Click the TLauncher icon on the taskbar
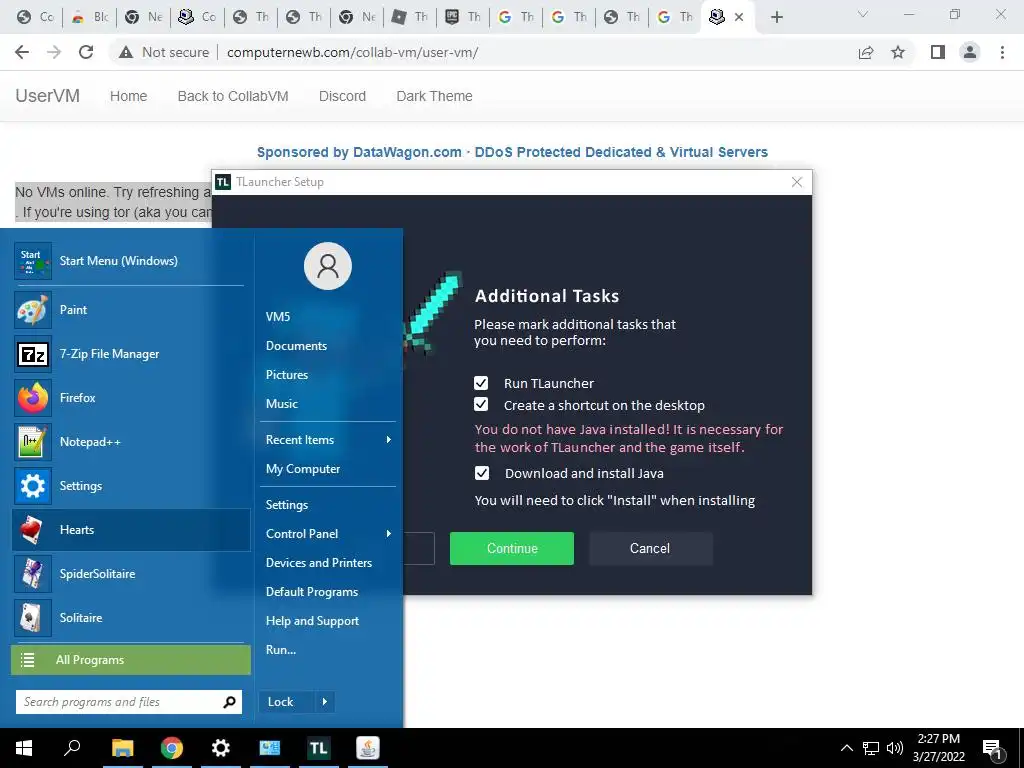Screen dimensions: 1024x768 [x=319, y=748]
